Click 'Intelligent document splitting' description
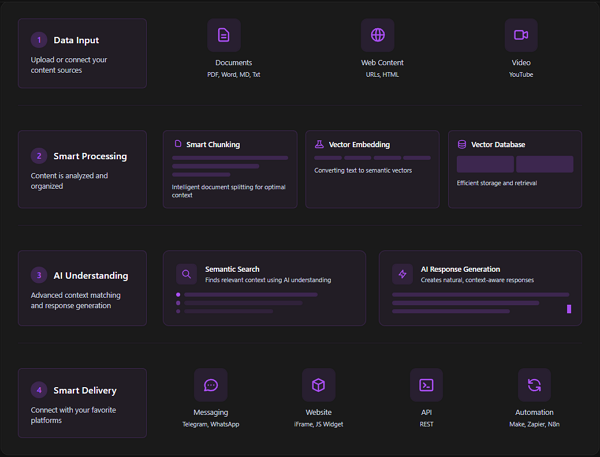 click(x=228, y=191)
